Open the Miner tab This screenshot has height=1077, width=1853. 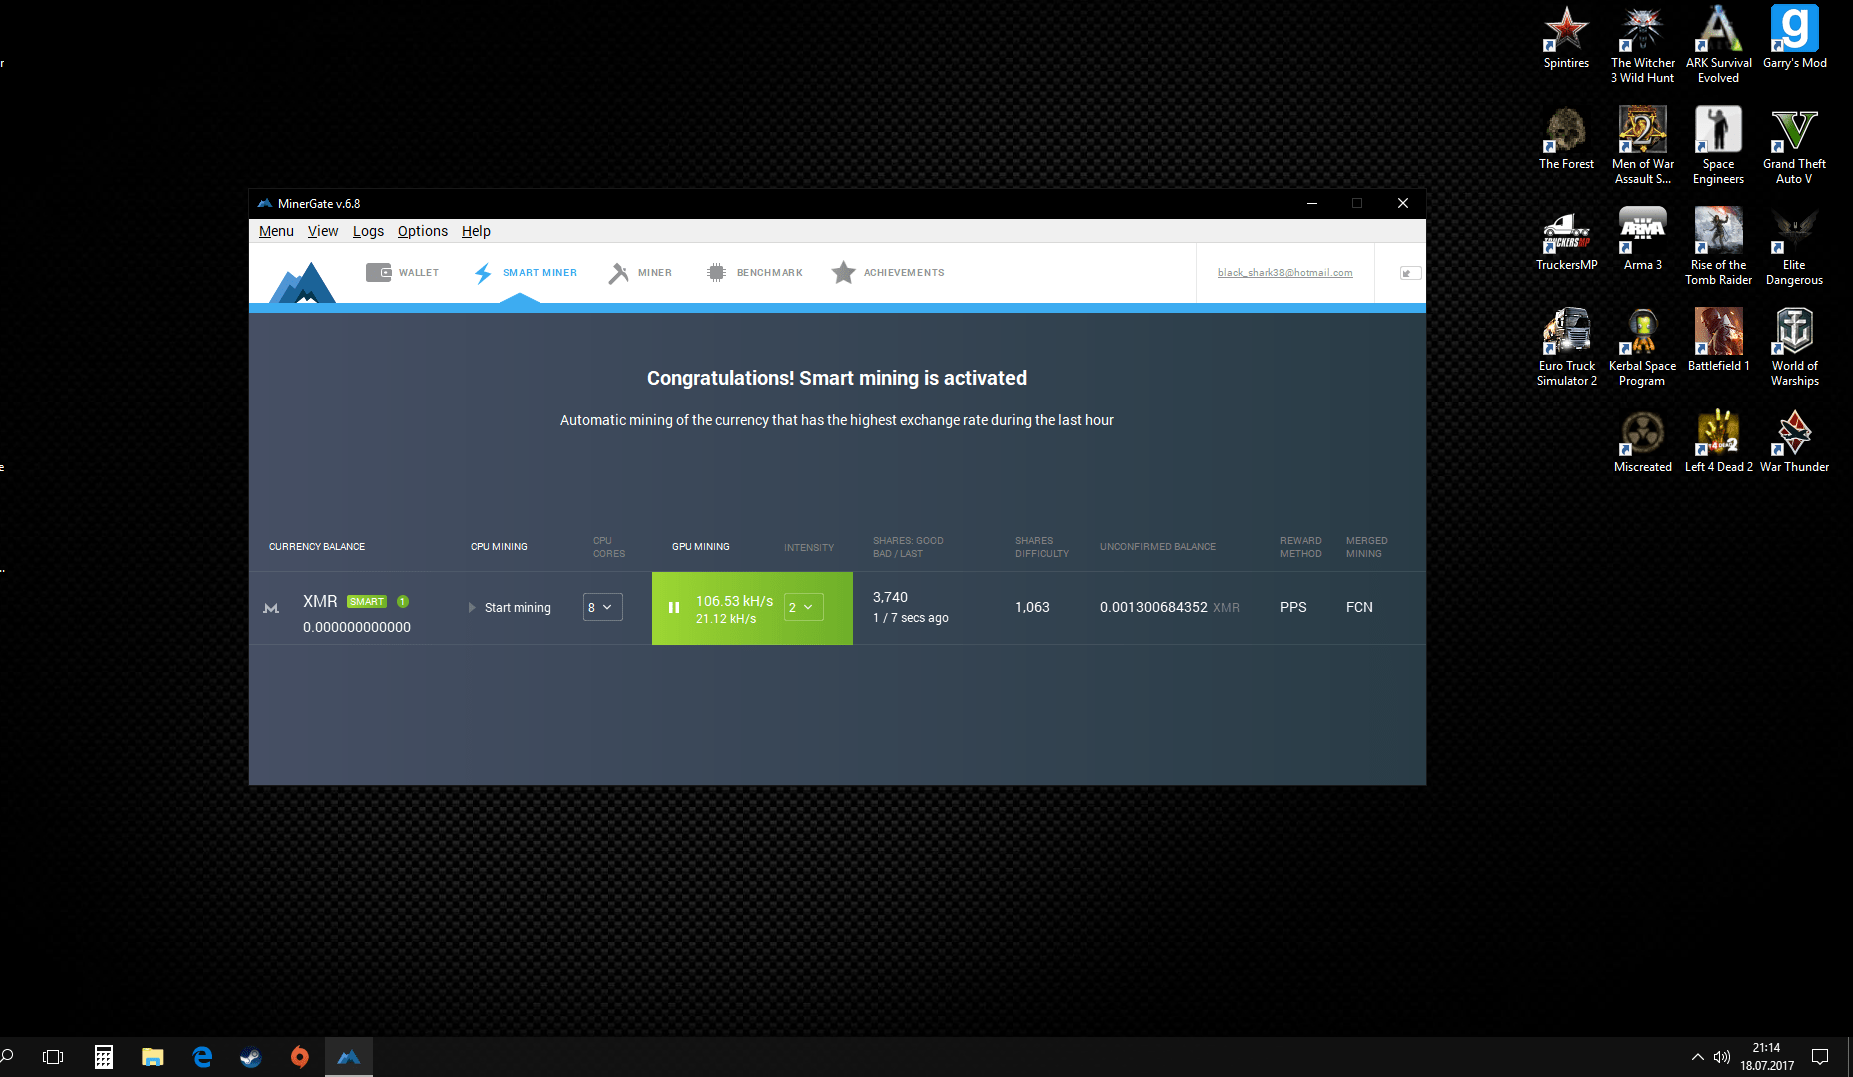(640, 273)
